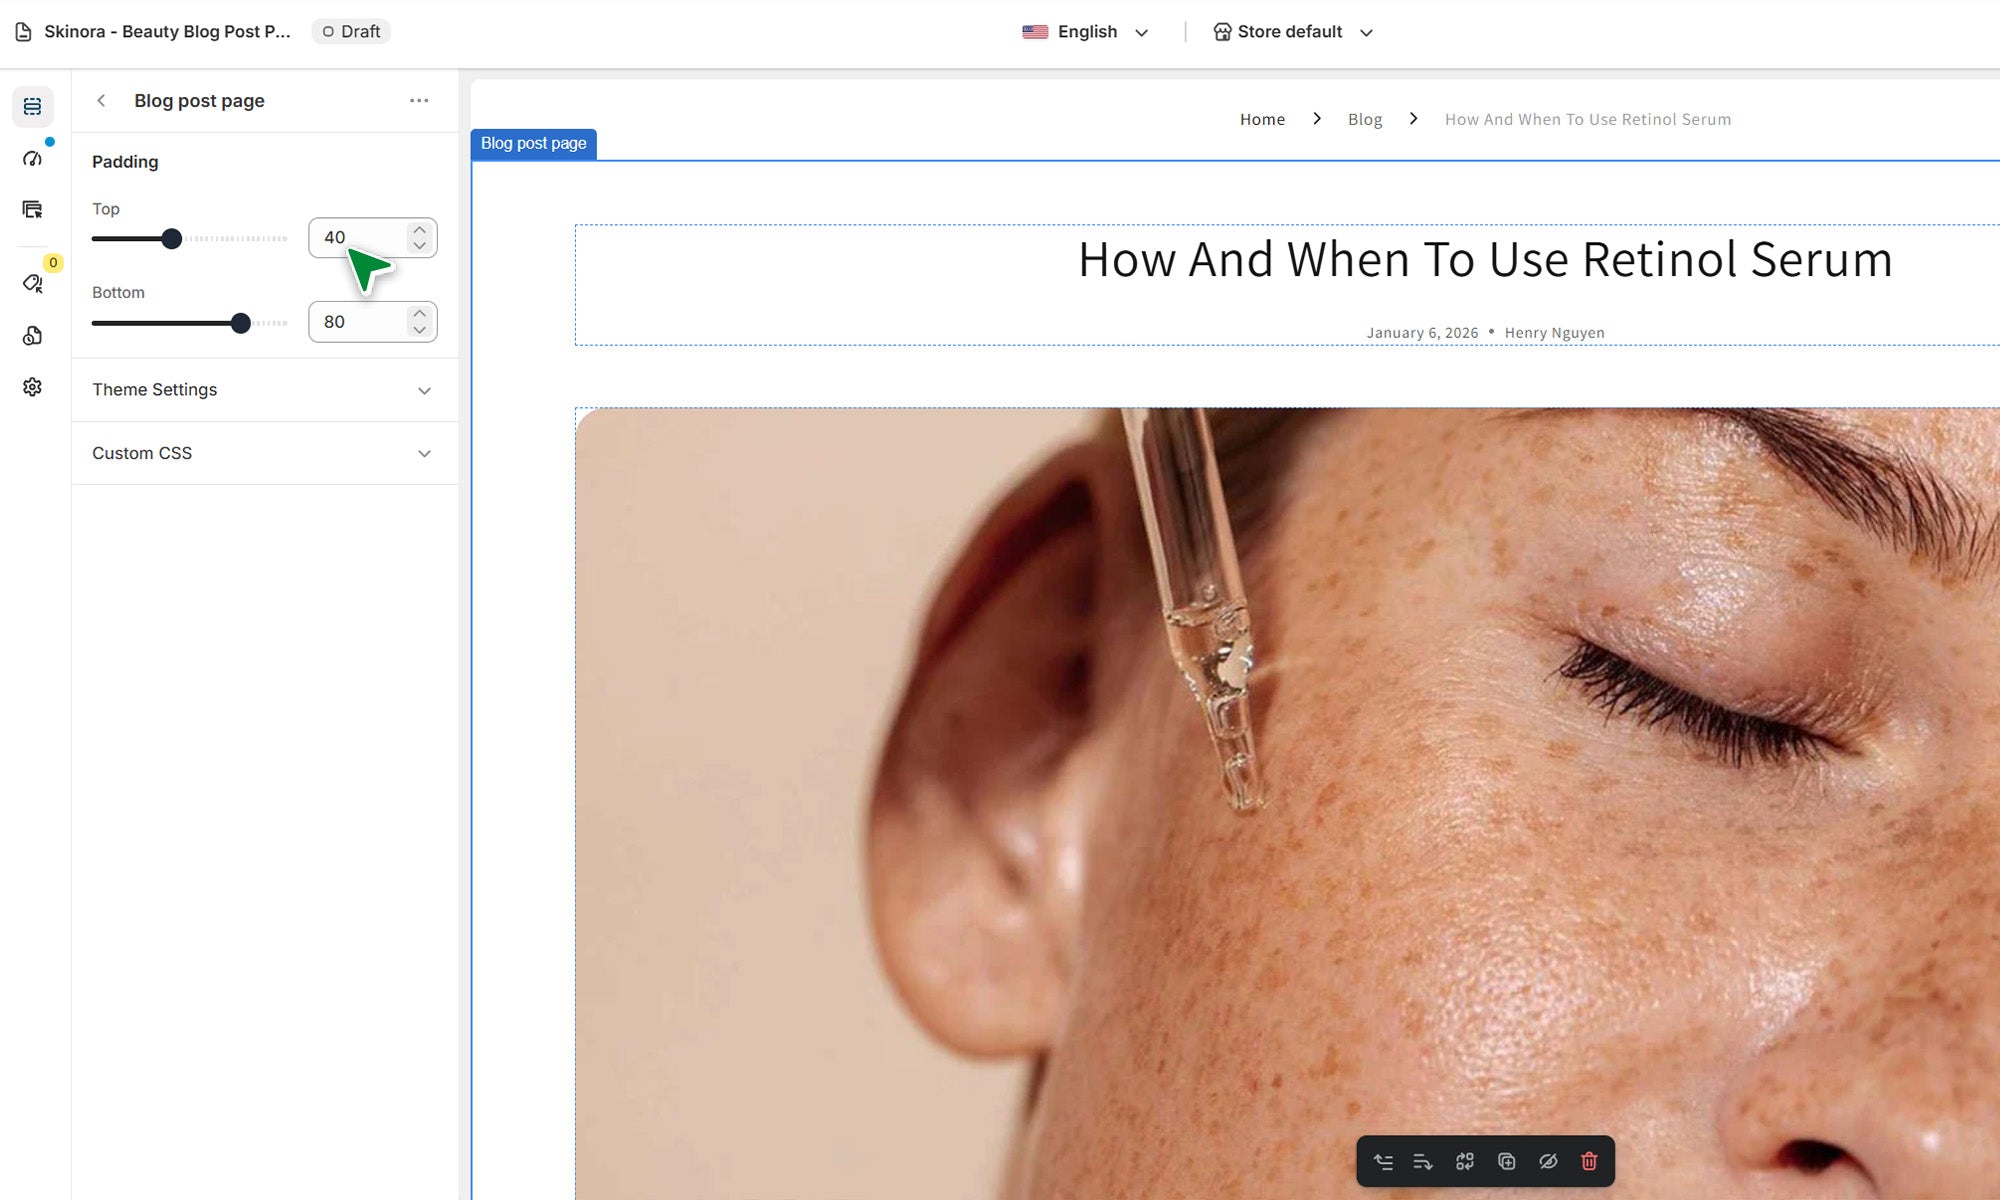This screenshot has width=2000, height=1200.
Task: Click the Blog breadcrumb link
Action: click(1364, 119)
